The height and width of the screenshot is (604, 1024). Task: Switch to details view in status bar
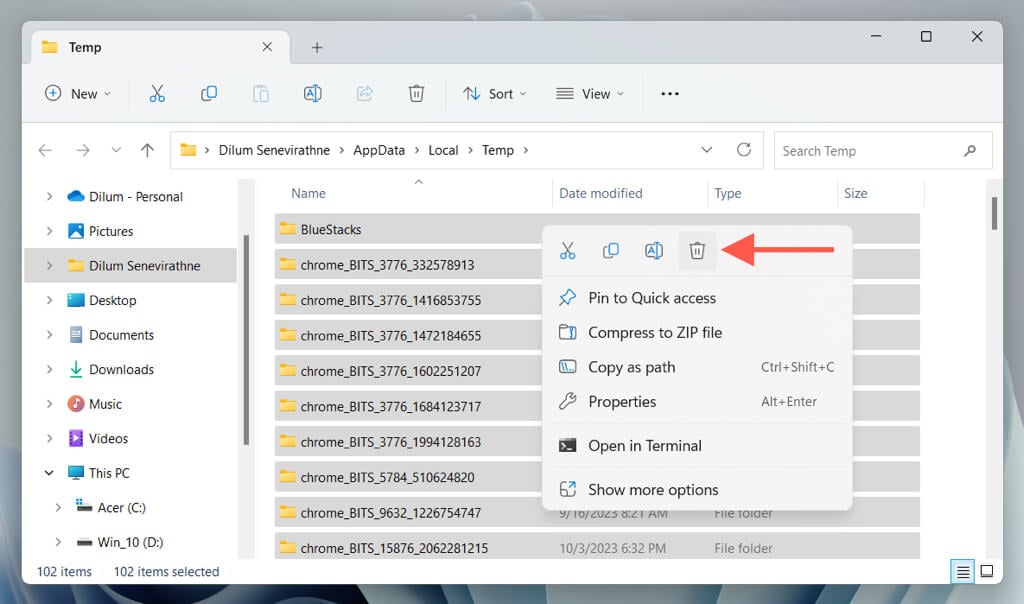tap(963, 572)
